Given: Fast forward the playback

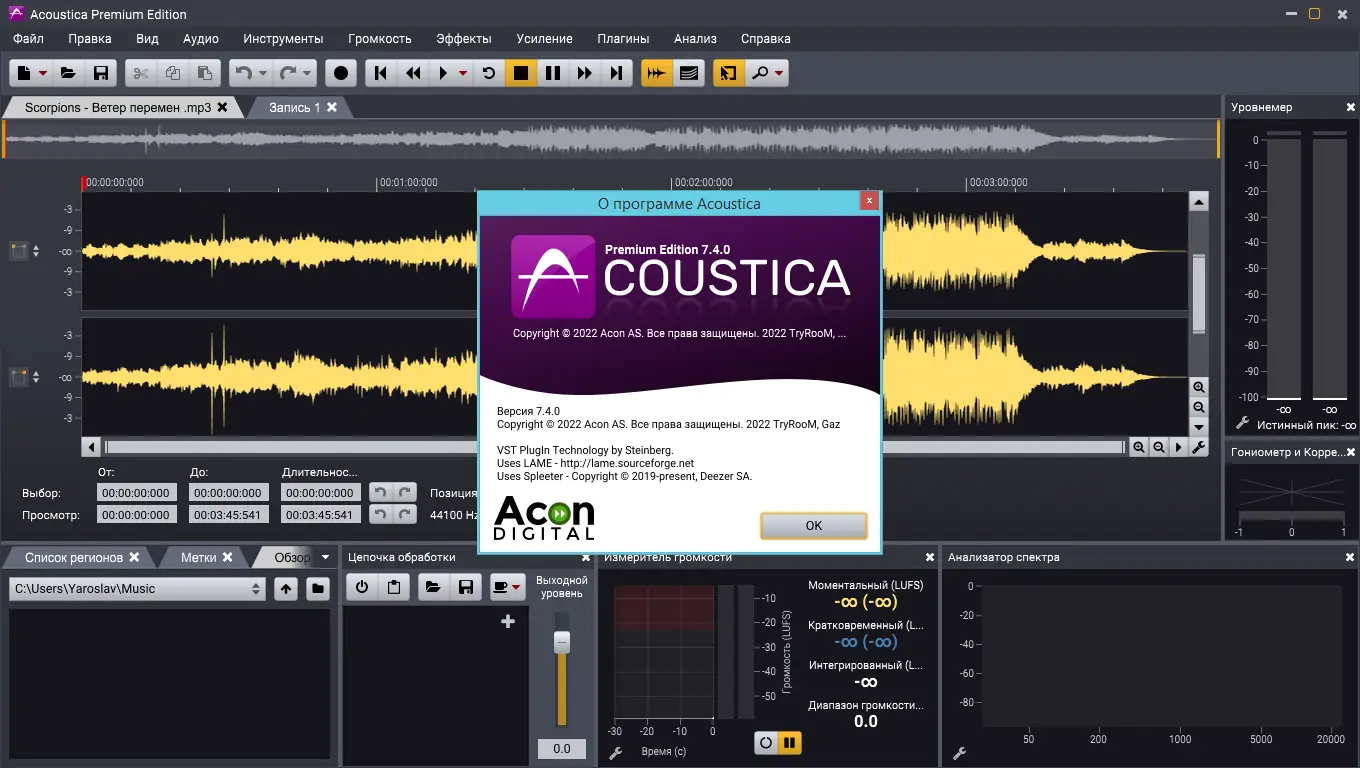Looking at the screenshot, I should point(584,73).
